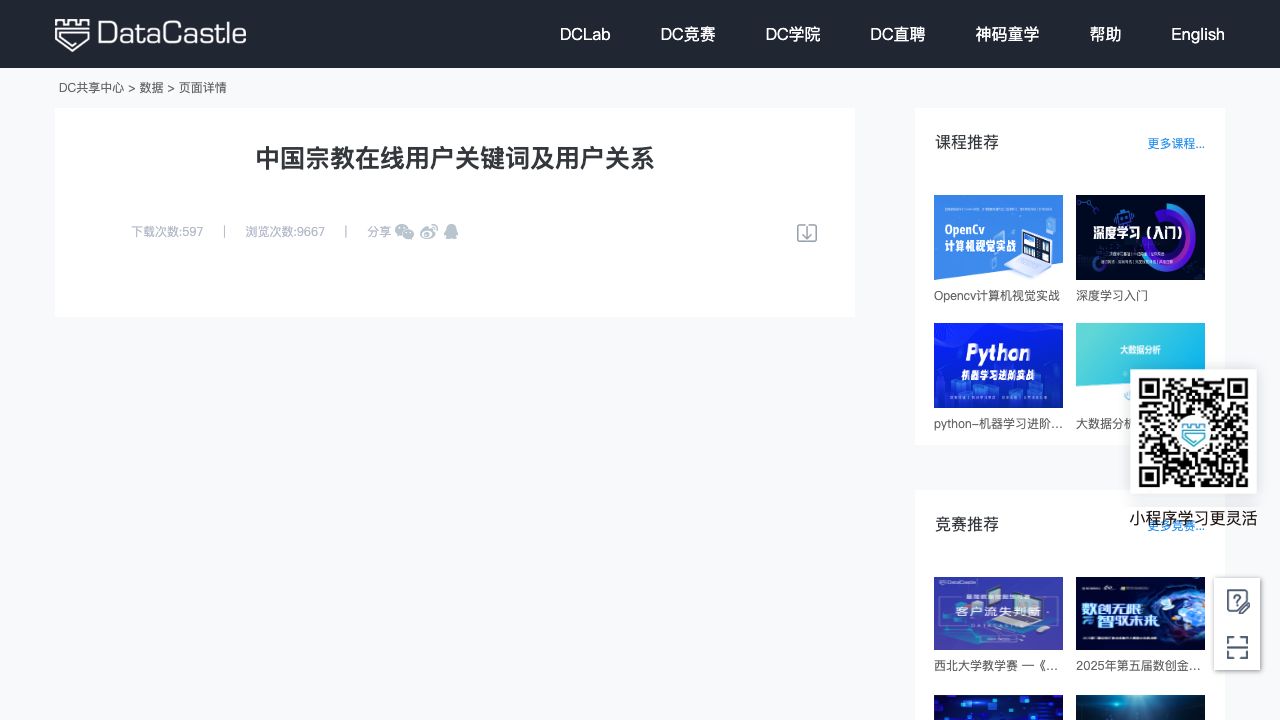Click the download dataset icon
Image resolution: width=1280 pixels, height=720 pixels.
(807, 233)
